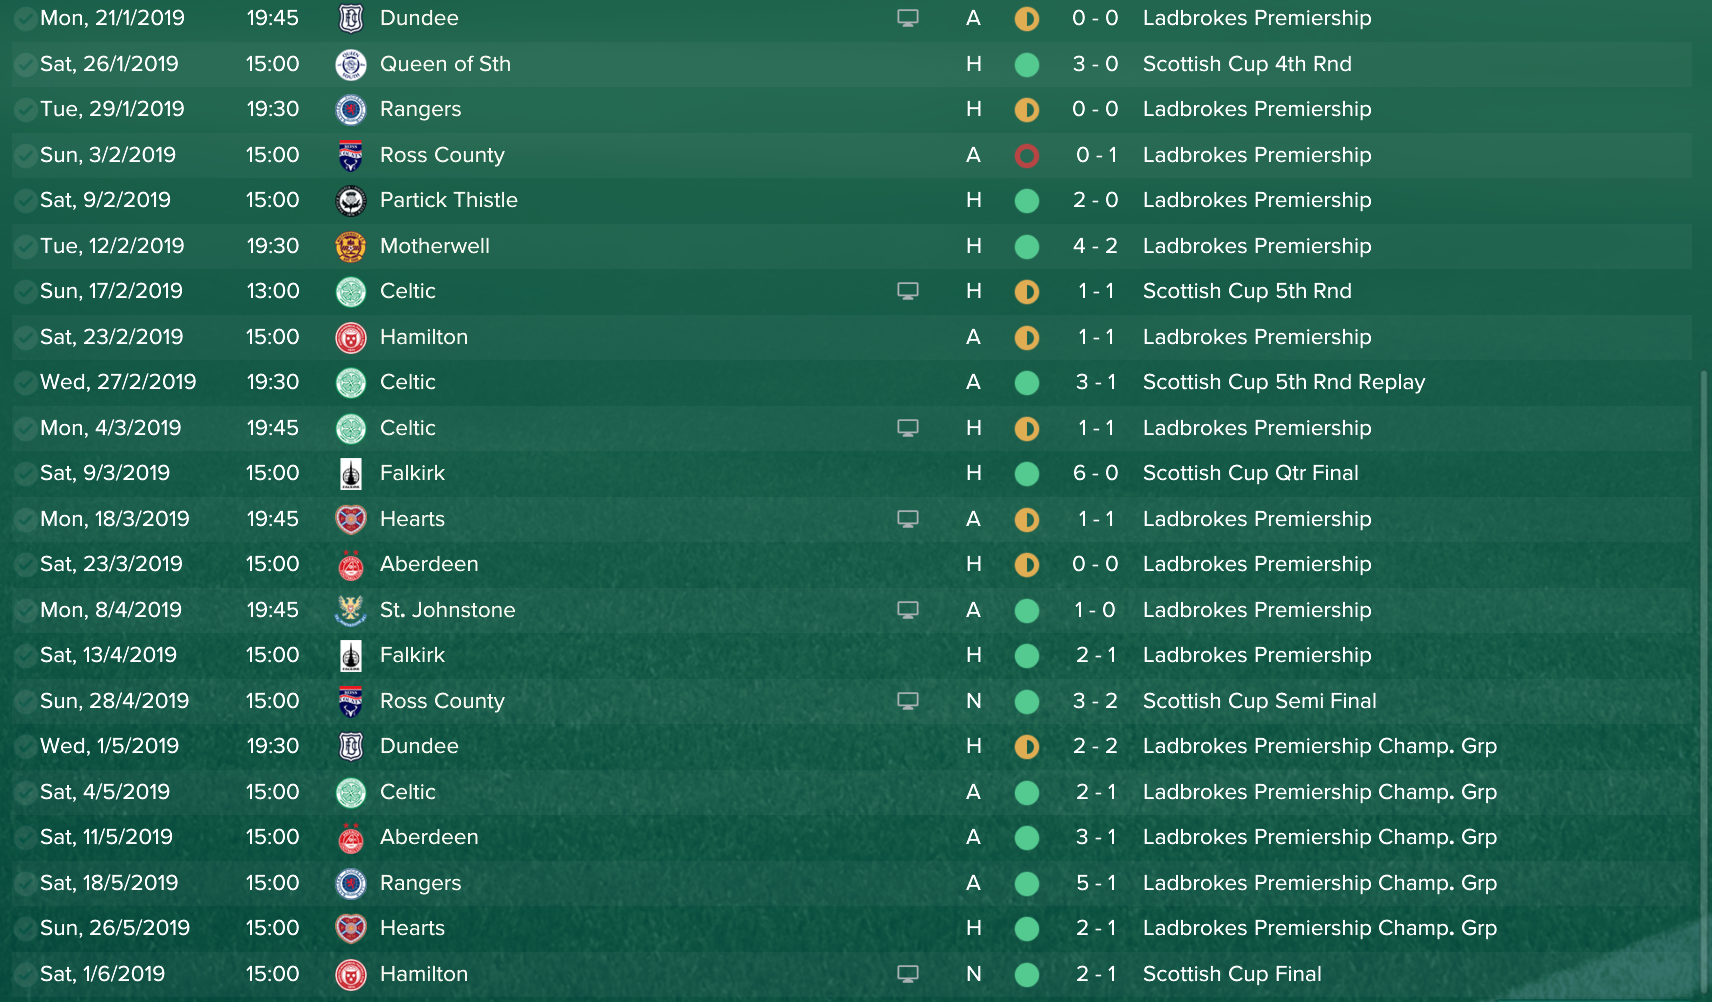Viewport: 1712px width, 1002px height.
Task: Open Scottish Cup 5th Rnd Replay link
Action: pos(1284,382)
